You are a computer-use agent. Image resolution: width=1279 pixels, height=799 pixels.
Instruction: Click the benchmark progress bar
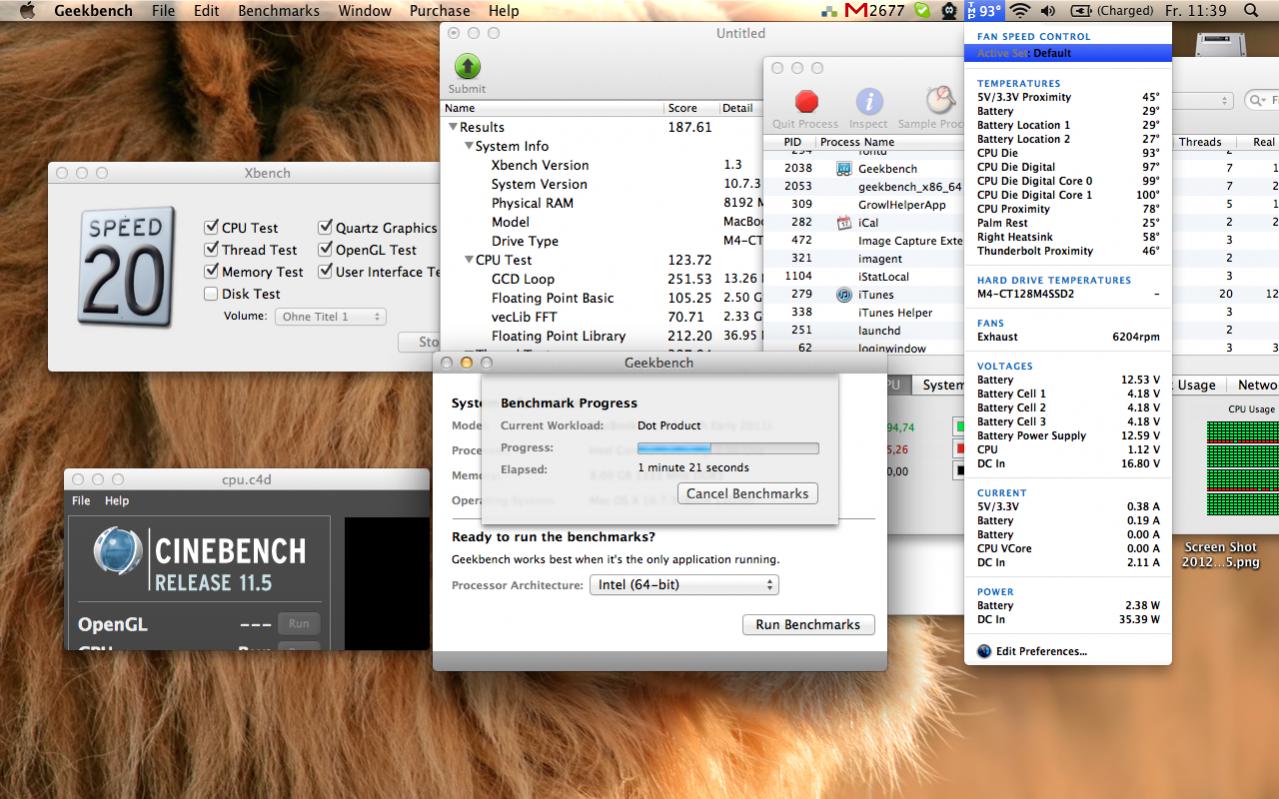coord(728,448)
